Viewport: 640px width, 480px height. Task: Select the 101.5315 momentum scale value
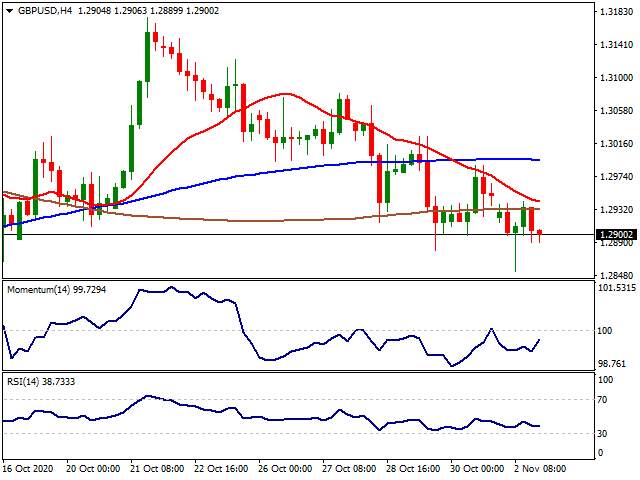click(617, 288)
